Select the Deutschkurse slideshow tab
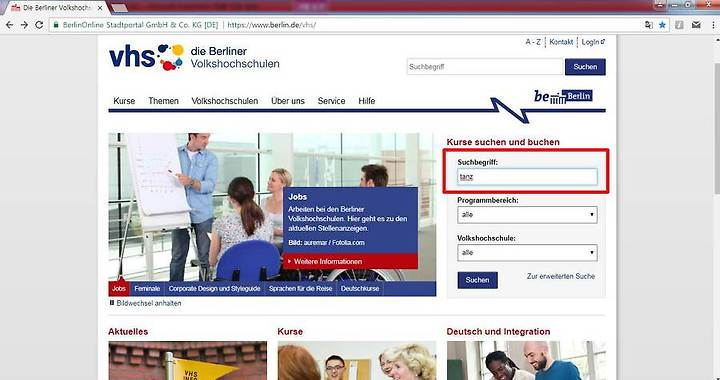Screen dimensions: 720x380 pos(360,289)
